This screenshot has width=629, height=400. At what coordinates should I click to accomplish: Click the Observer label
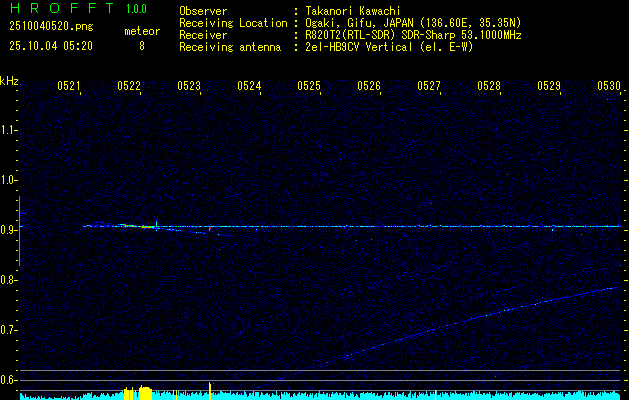[203, 11]
